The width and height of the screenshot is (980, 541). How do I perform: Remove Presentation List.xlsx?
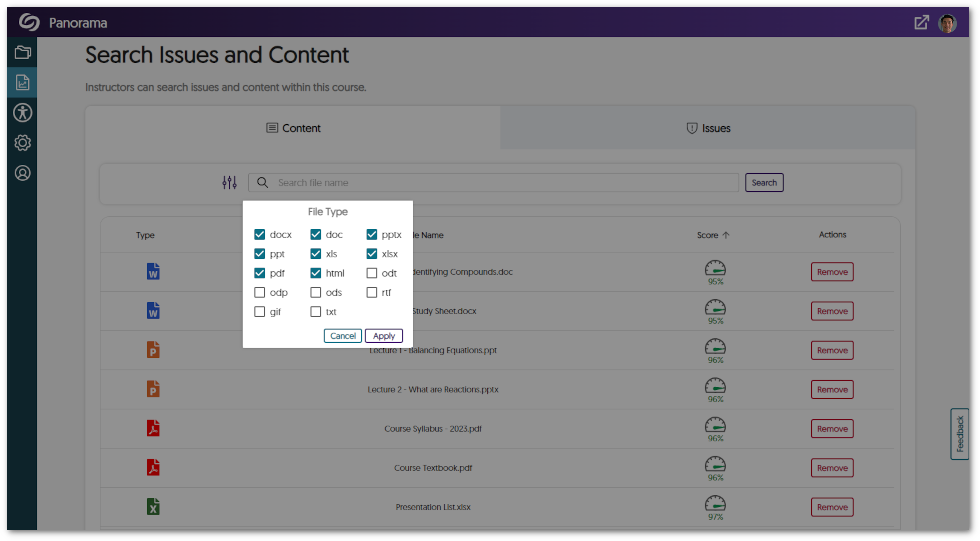tap(832, 507)
